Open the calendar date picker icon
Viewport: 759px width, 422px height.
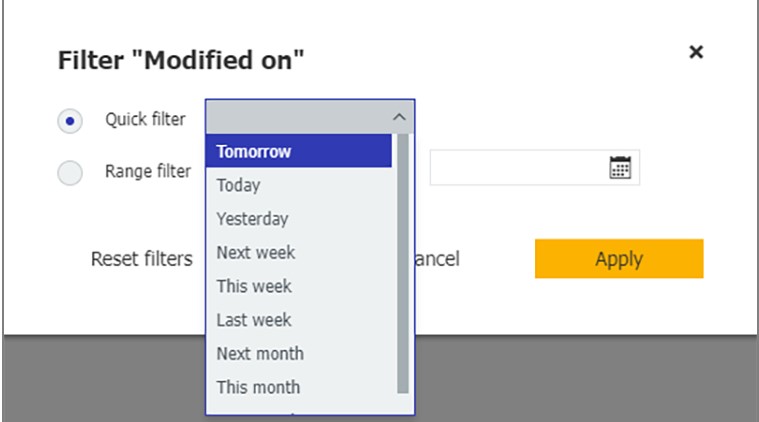(620, 167)
